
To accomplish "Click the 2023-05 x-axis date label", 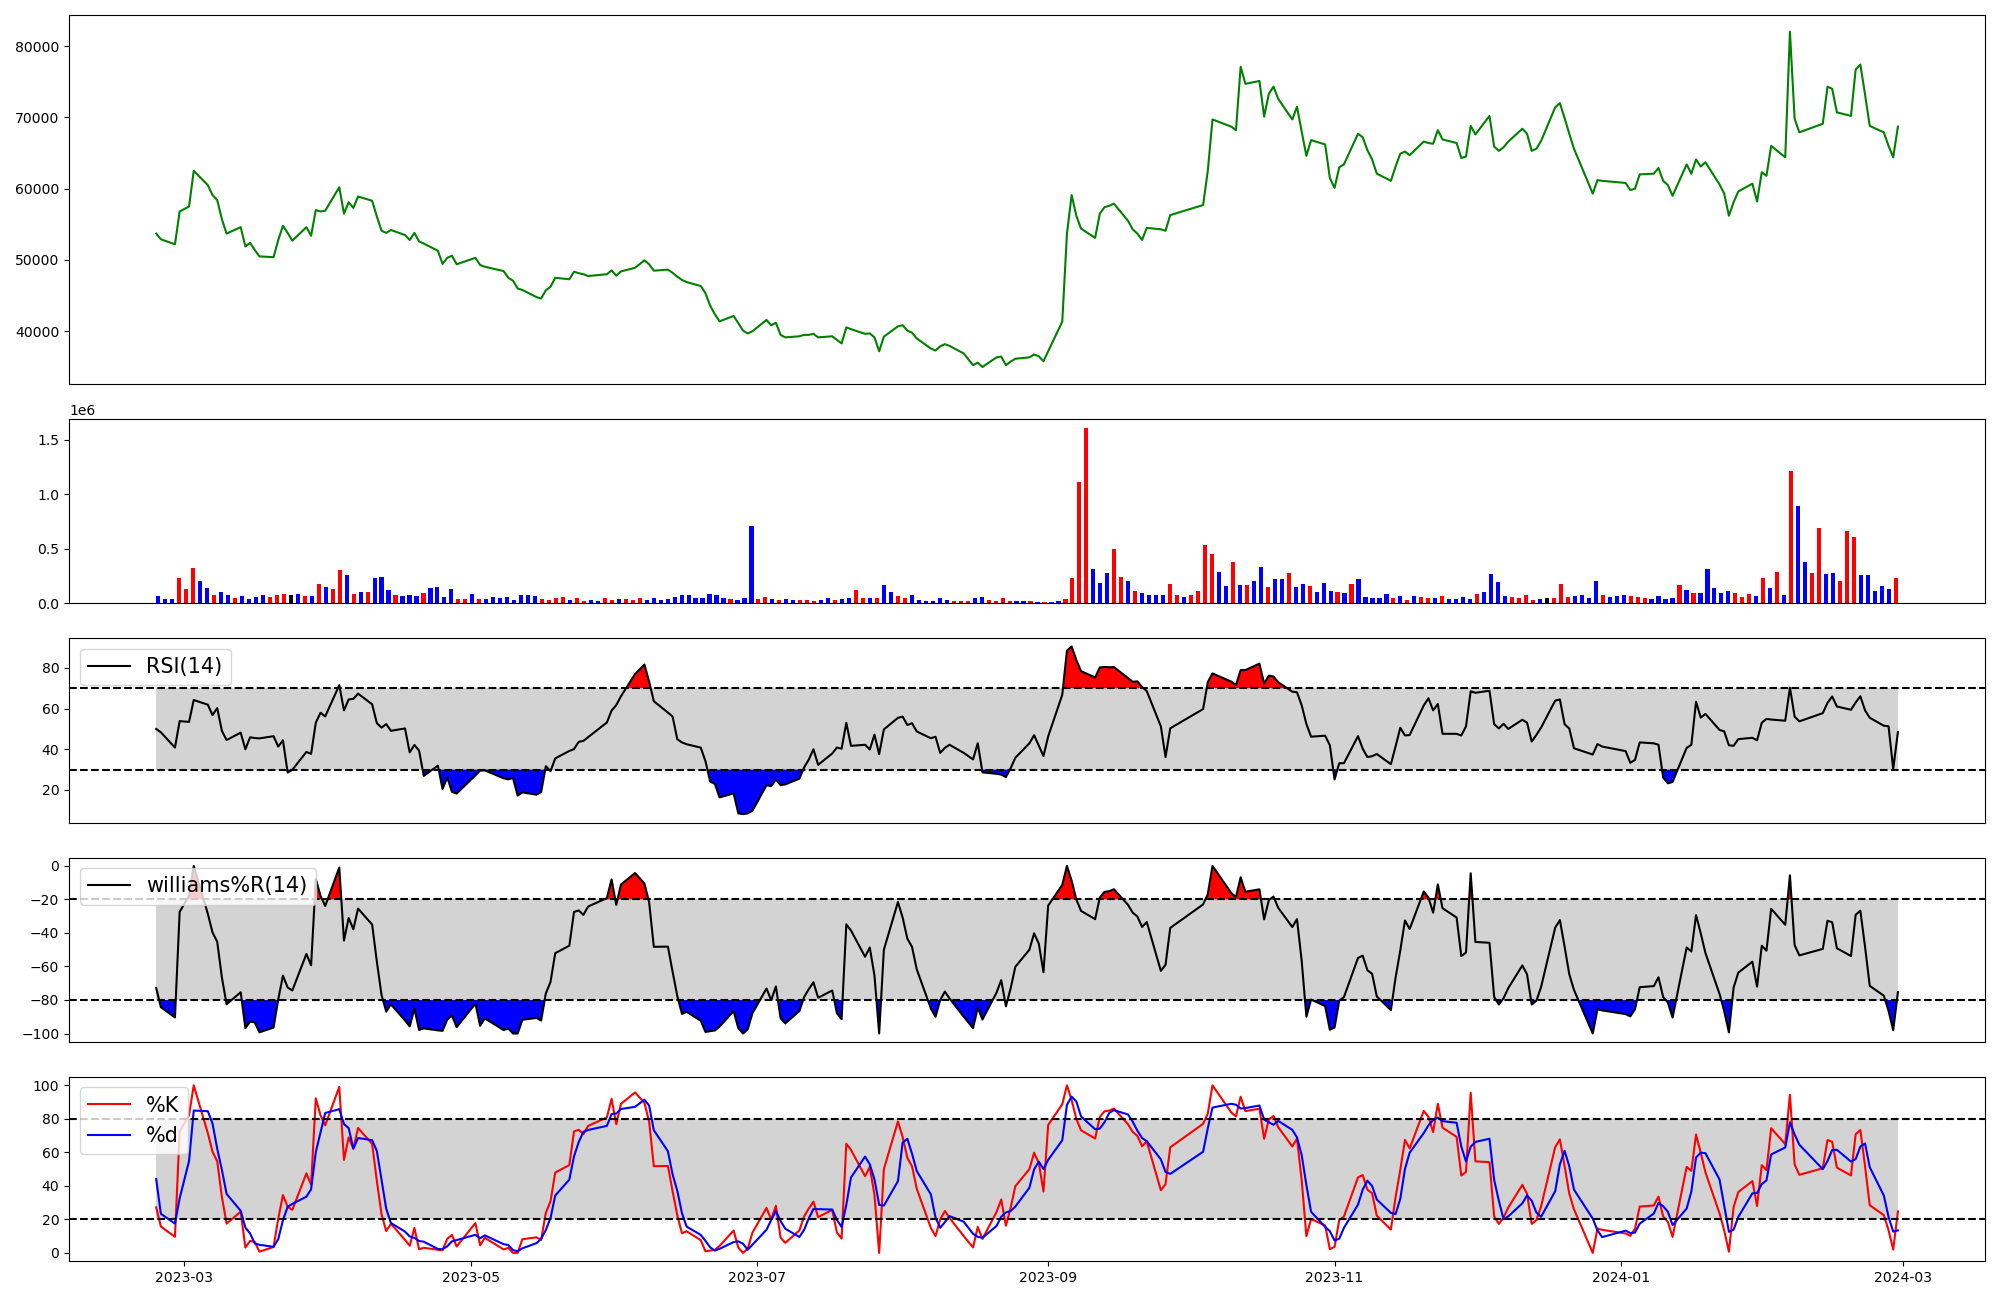I will (x=471, y=1277).
